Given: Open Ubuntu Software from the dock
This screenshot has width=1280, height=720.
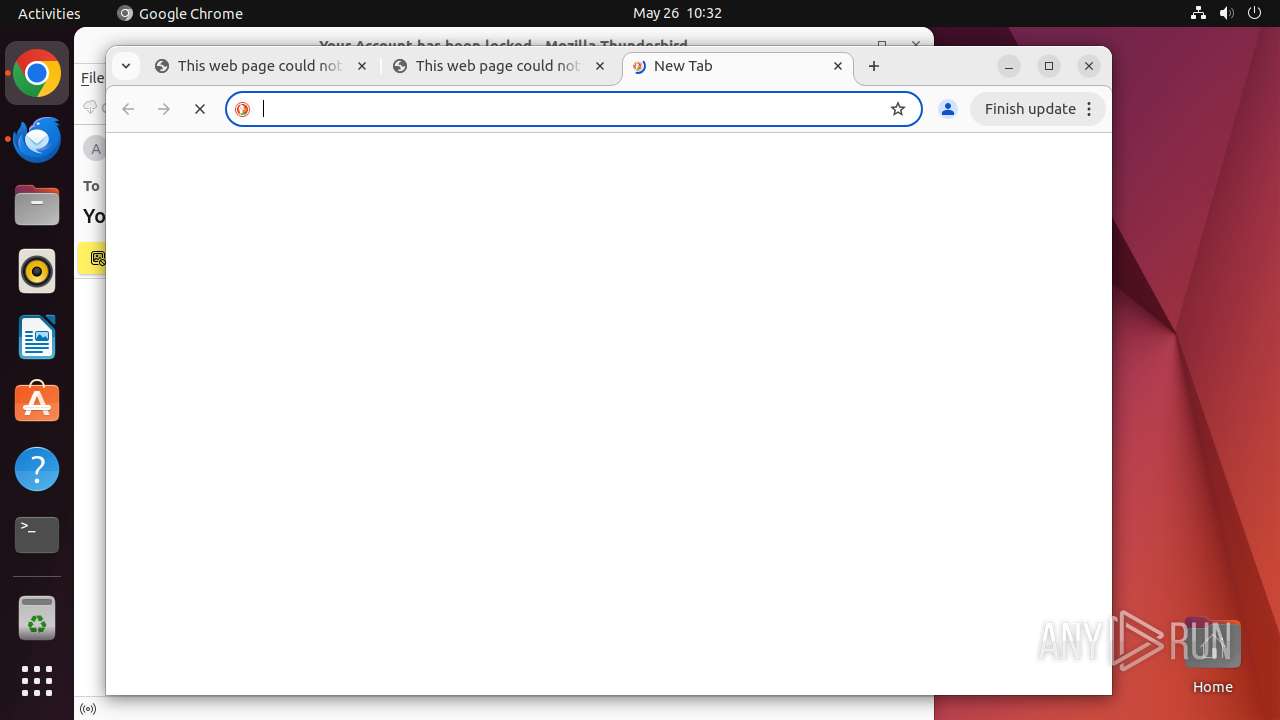Looking at the screenshot, I should pos(37,403).
